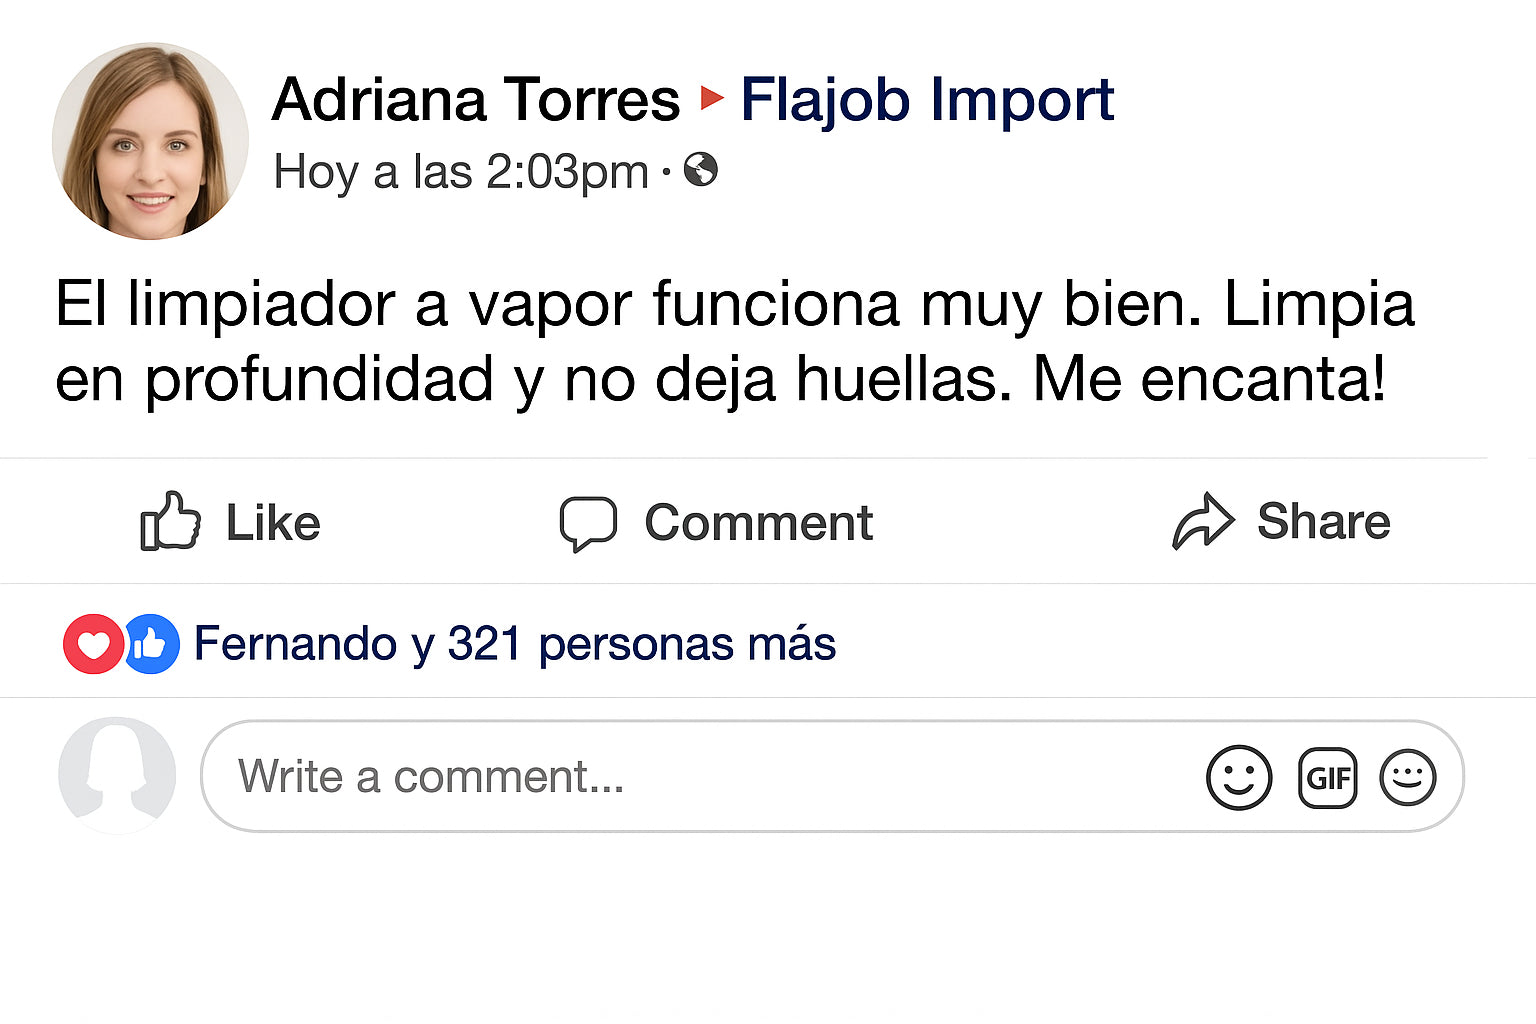Focus the "Write a comment..." field

click(x=700, y=777)
